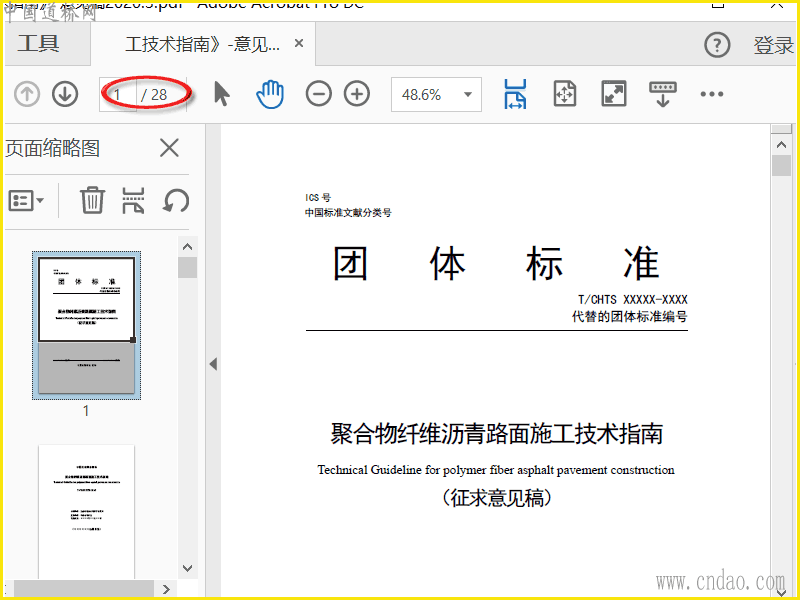The image size is (800, 600).
Task: Click the current page number field
Action: (x=118, y=94)
